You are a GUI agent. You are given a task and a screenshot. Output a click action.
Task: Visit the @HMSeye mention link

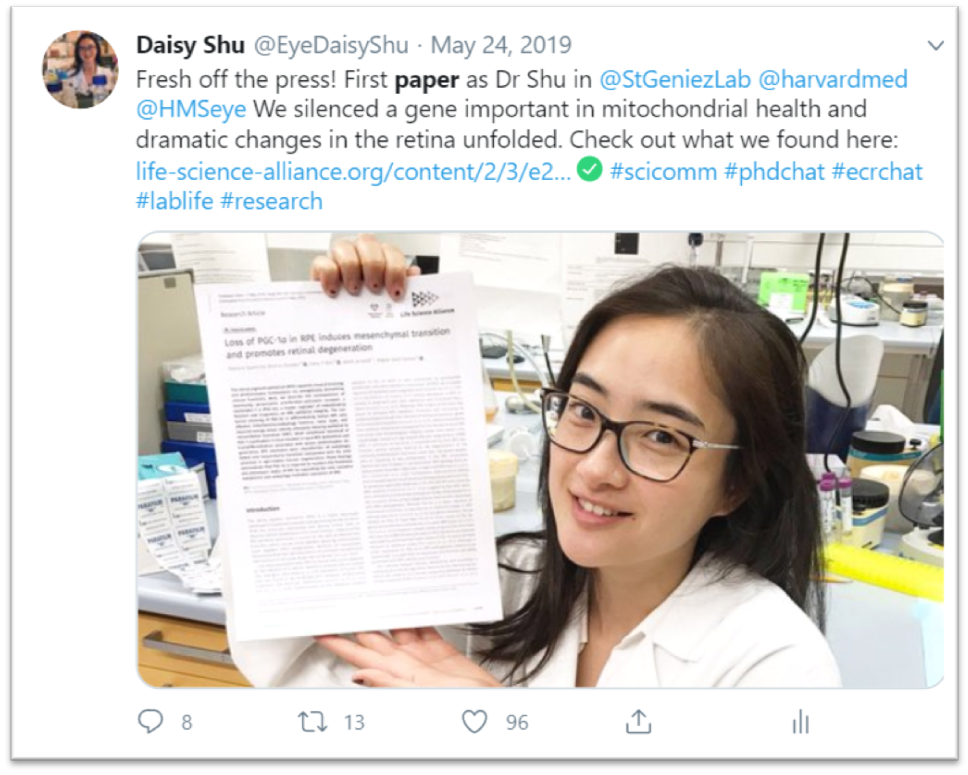tap(191, 109)
